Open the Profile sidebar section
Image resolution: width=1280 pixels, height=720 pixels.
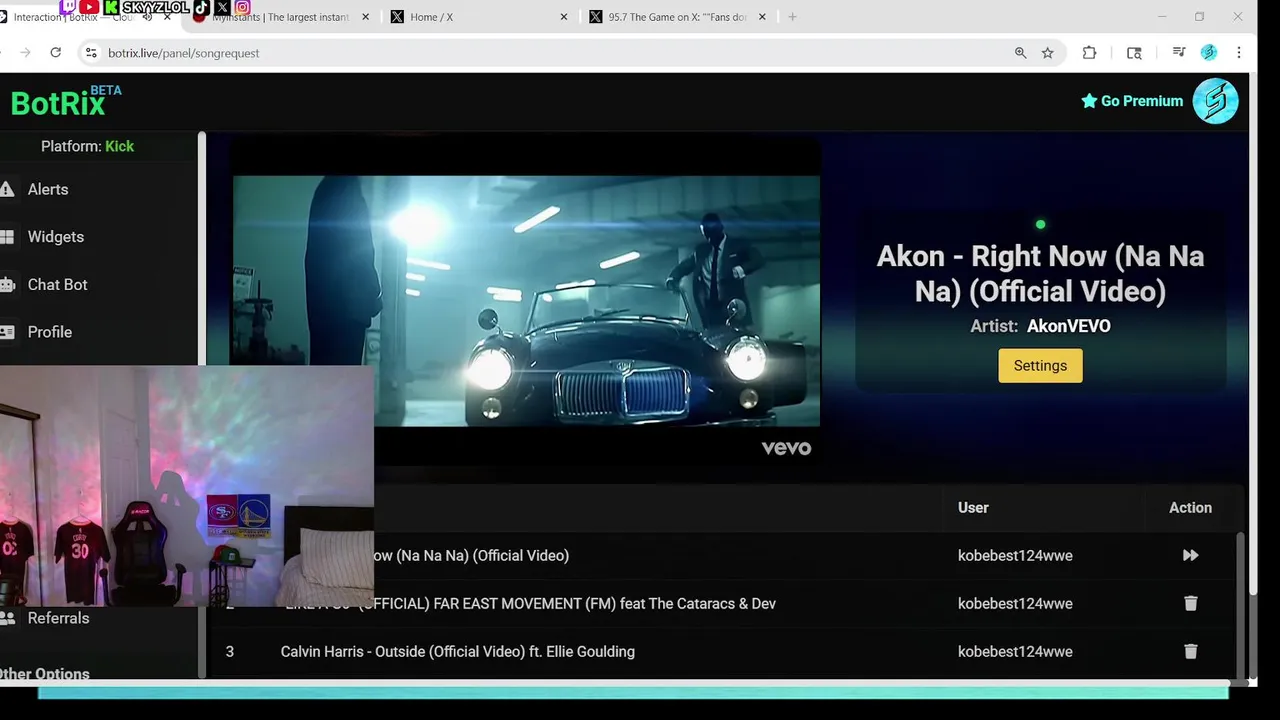click(49, 332)
